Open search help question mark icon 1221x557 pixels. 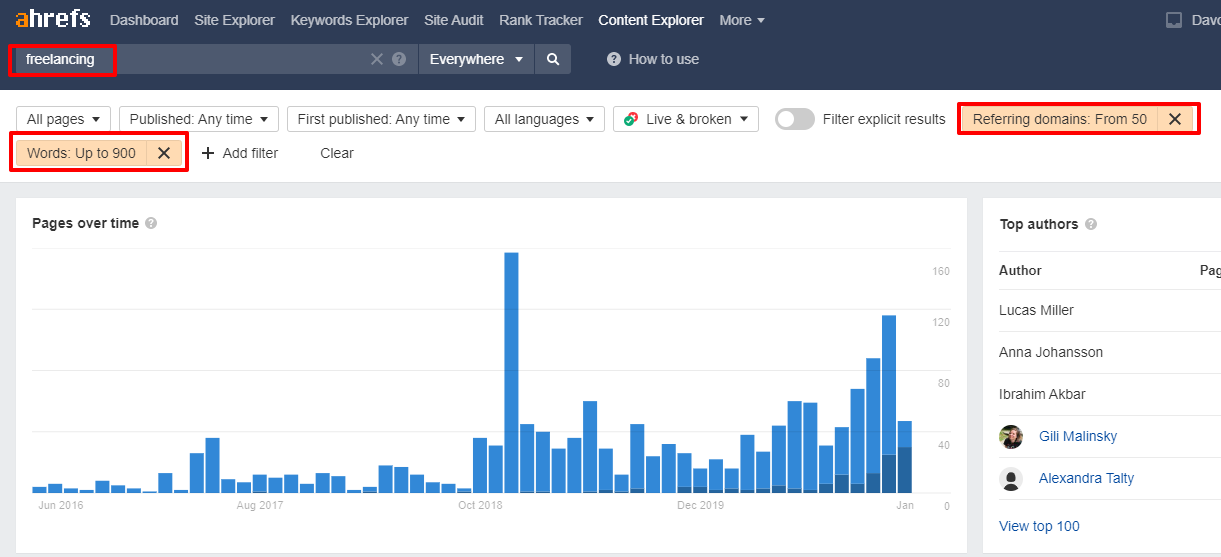click(x=399, y=59)
